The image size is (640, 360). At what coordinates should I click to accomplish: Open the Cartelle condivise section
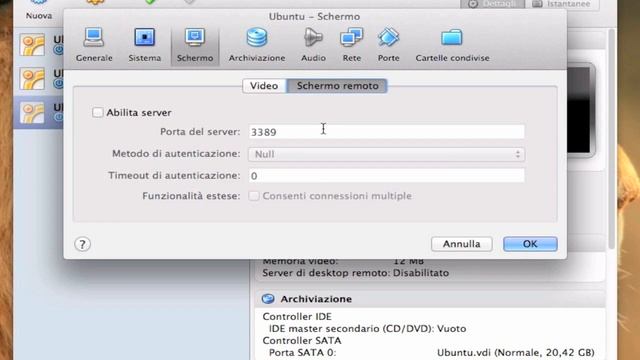point(452,45)
